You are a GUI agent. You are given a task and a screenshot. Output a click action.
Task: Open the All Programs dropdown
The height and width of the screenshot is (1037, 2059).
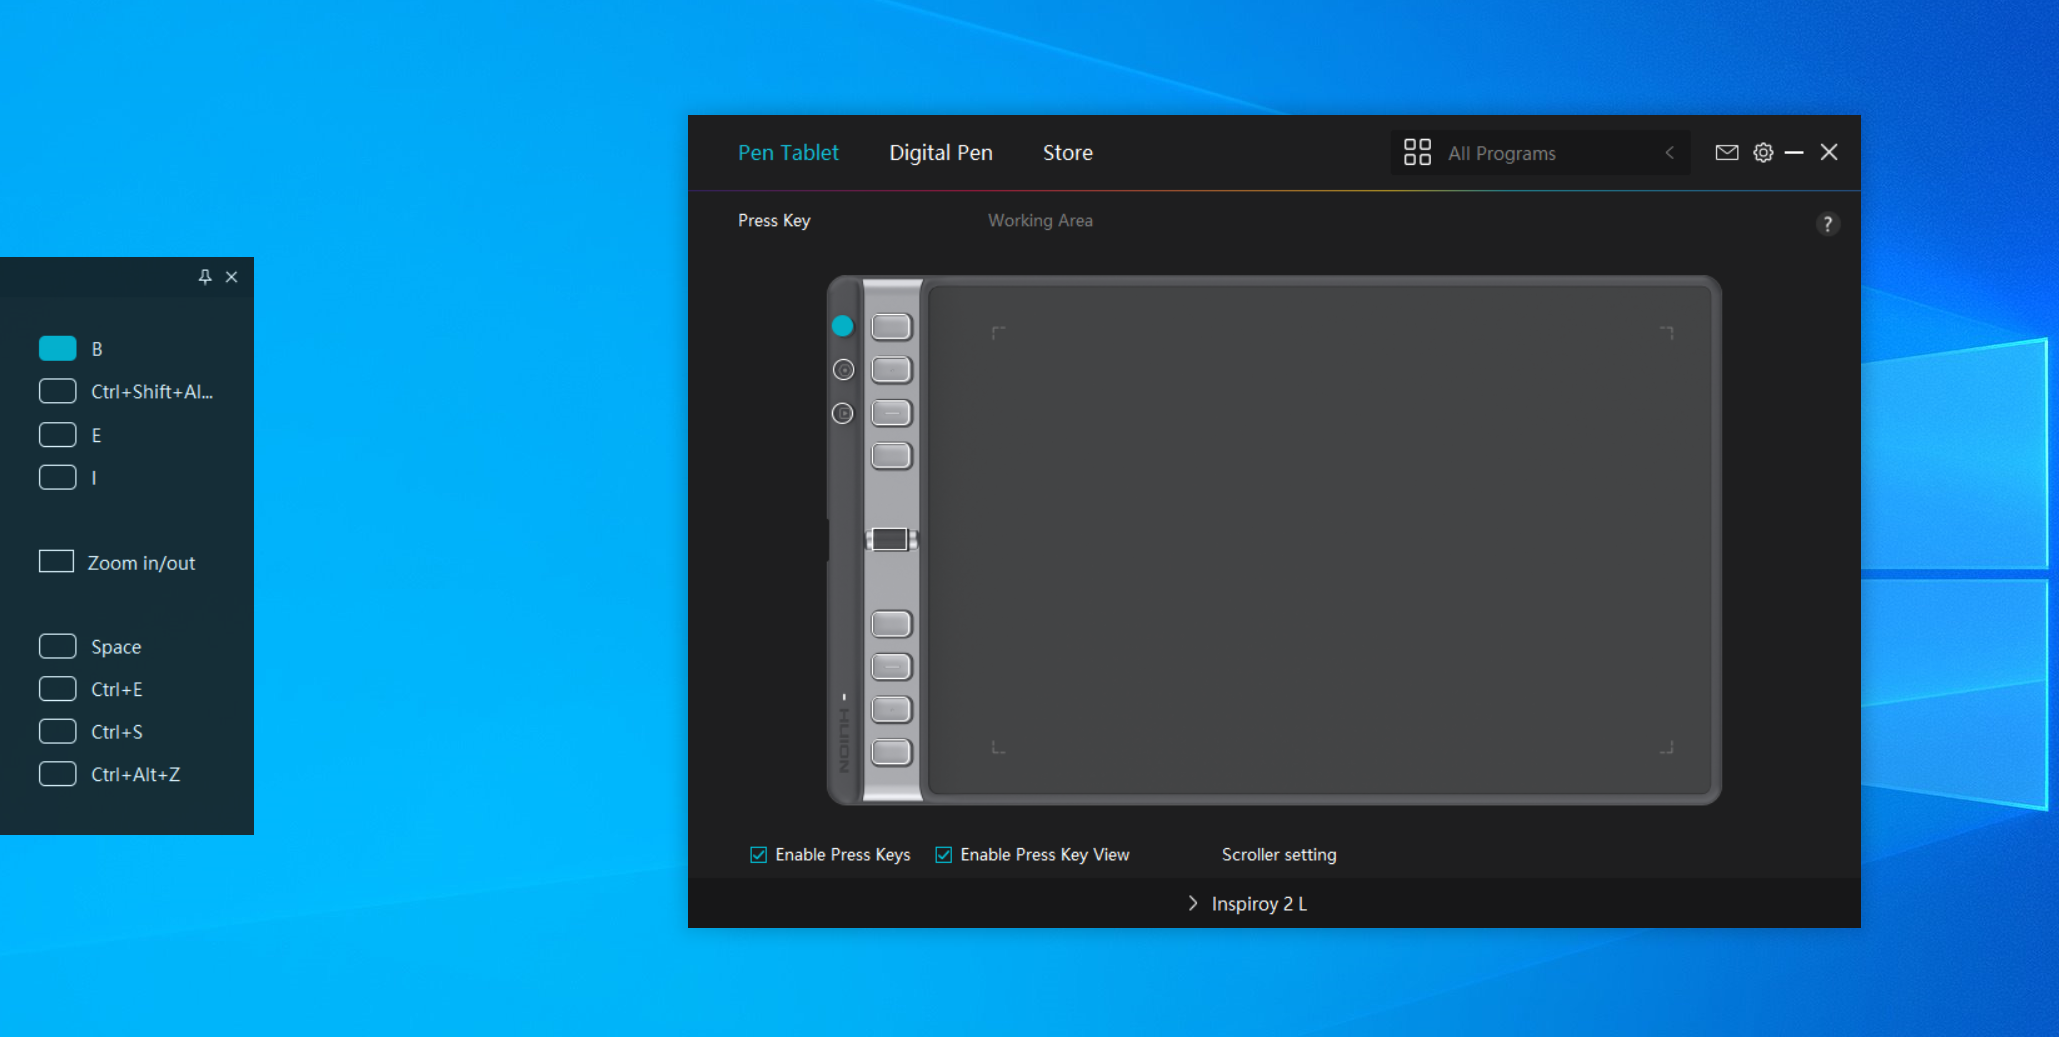(x=1500, y=153)
